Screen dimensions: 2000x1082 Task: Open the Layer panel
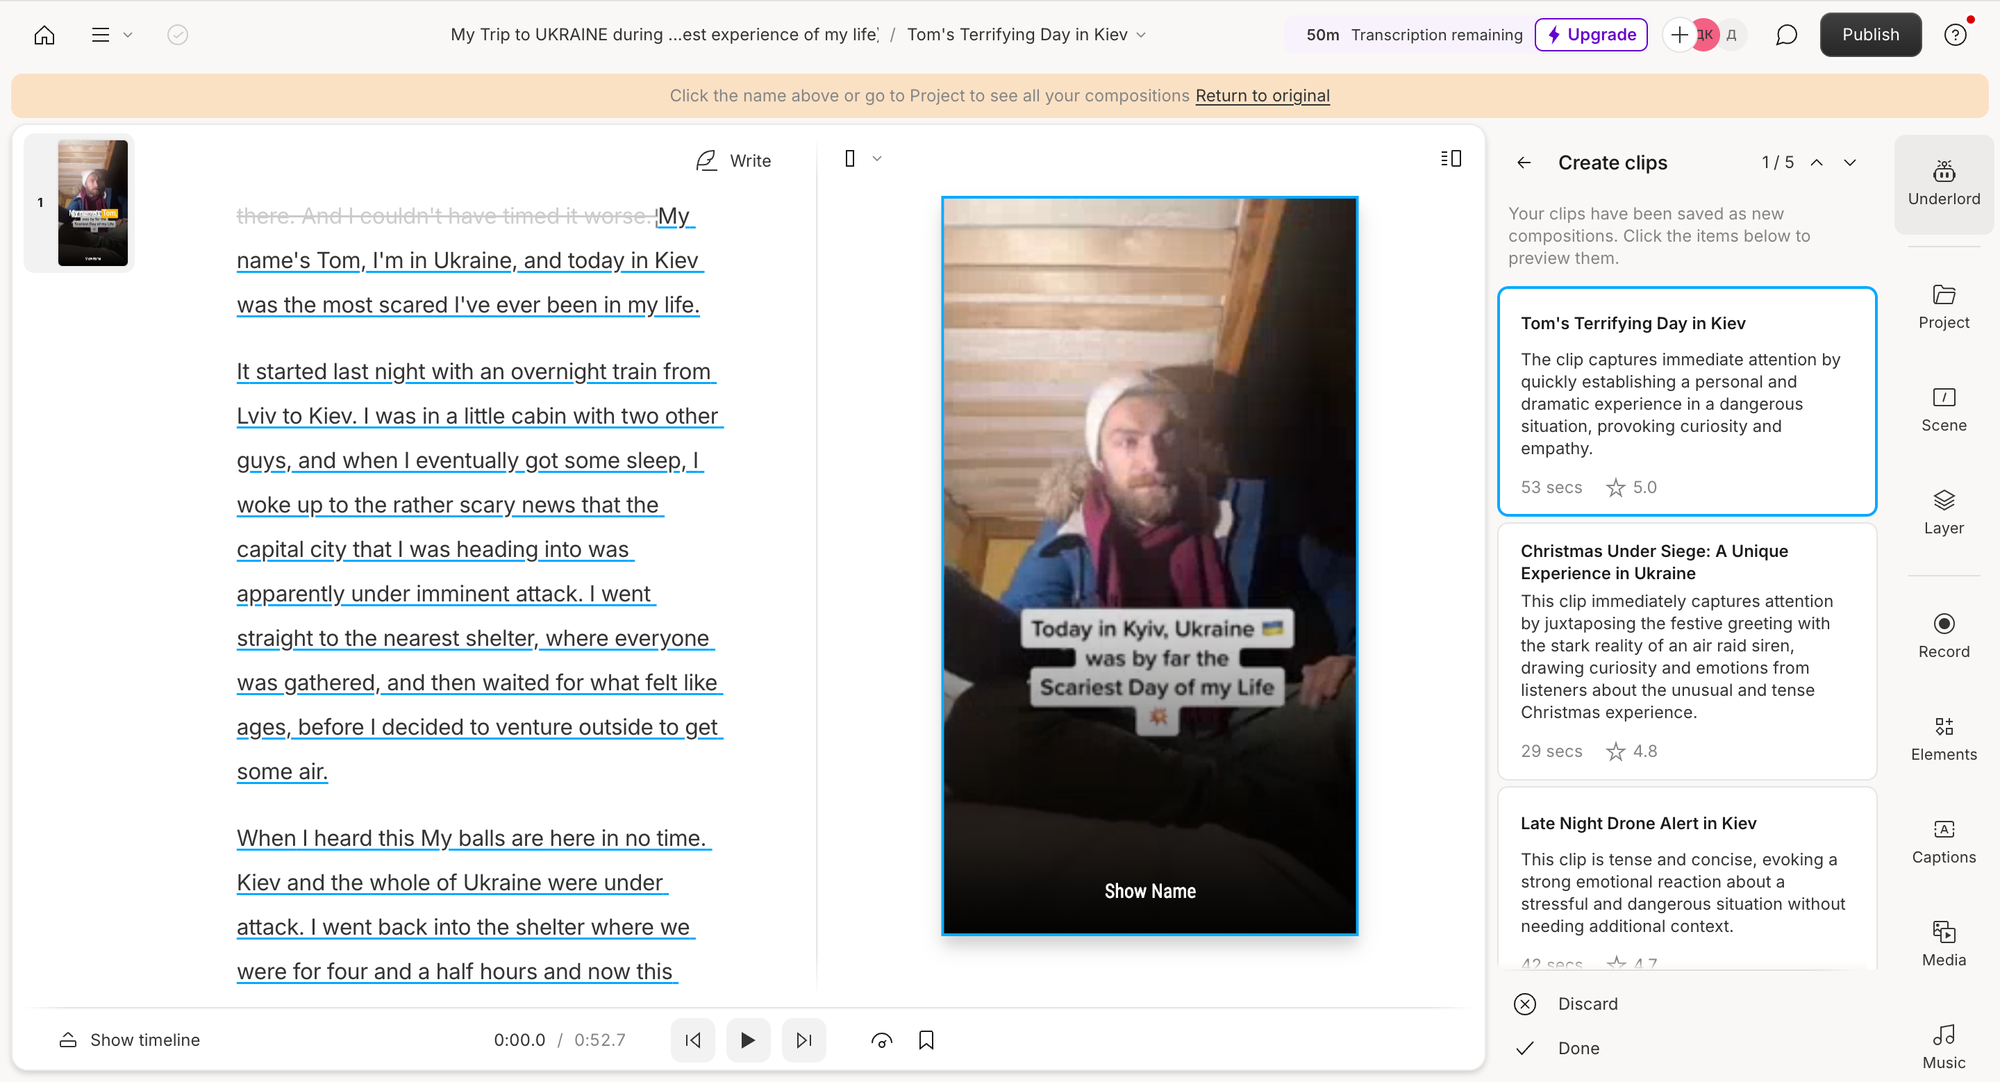(x=1943, y=512)
